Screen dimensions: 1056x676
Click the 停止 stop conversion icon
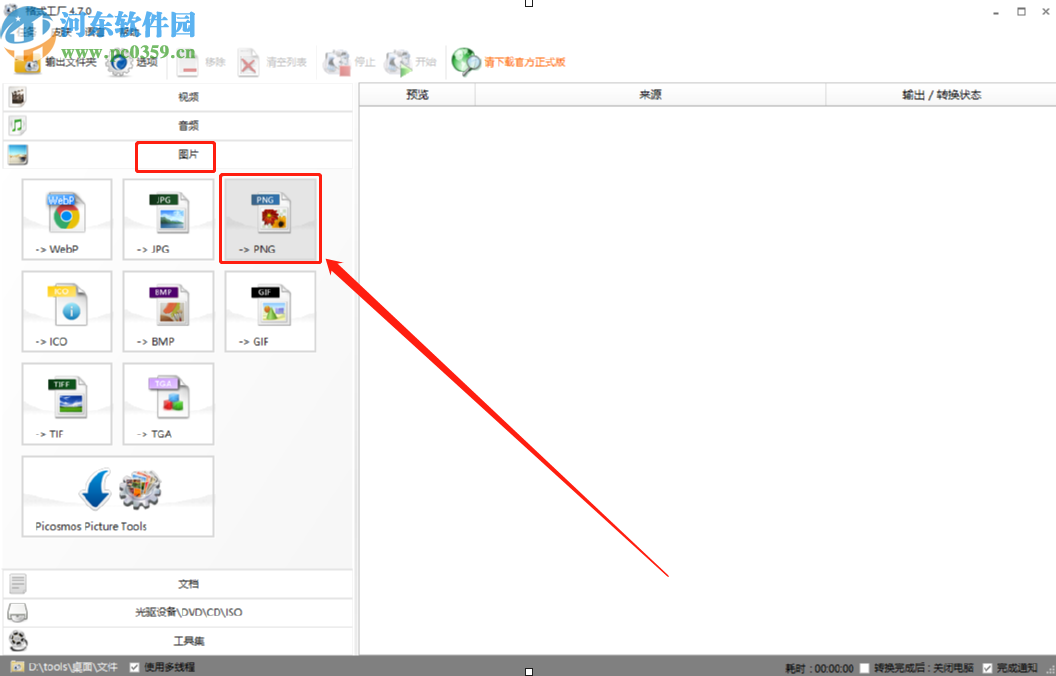337,63
